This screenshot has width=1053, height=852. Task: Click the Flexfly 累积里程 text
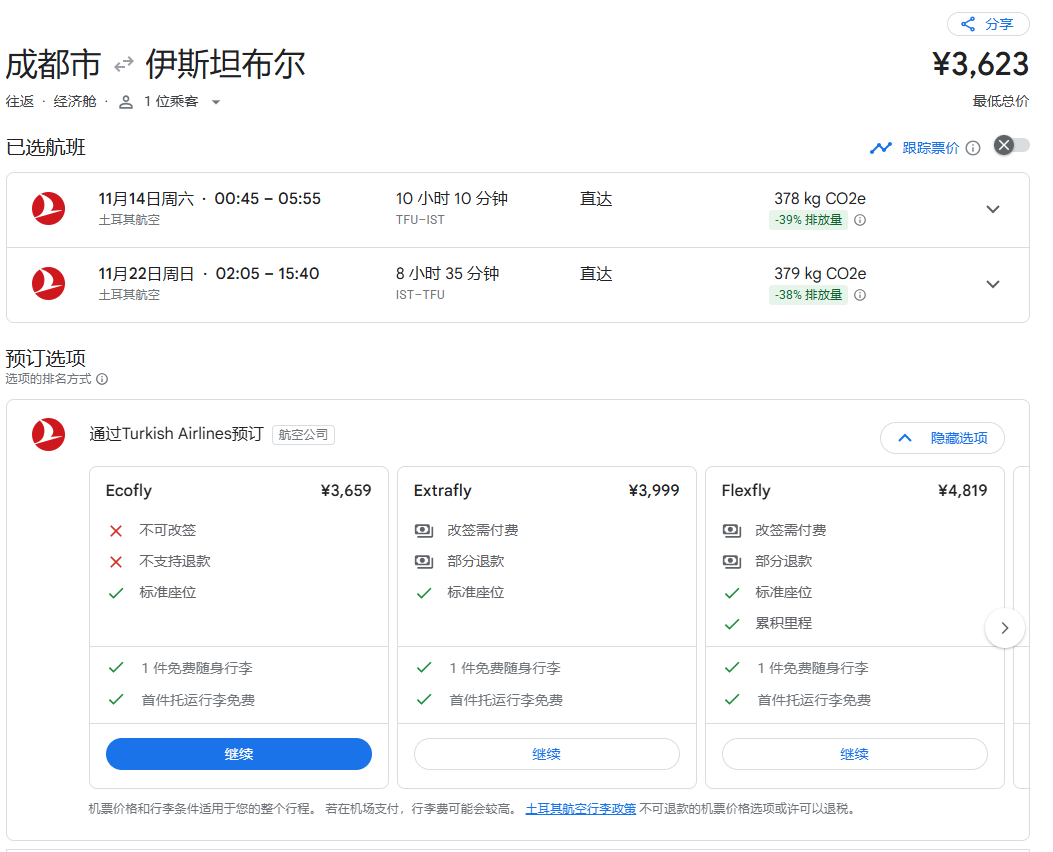pos(783,624)
